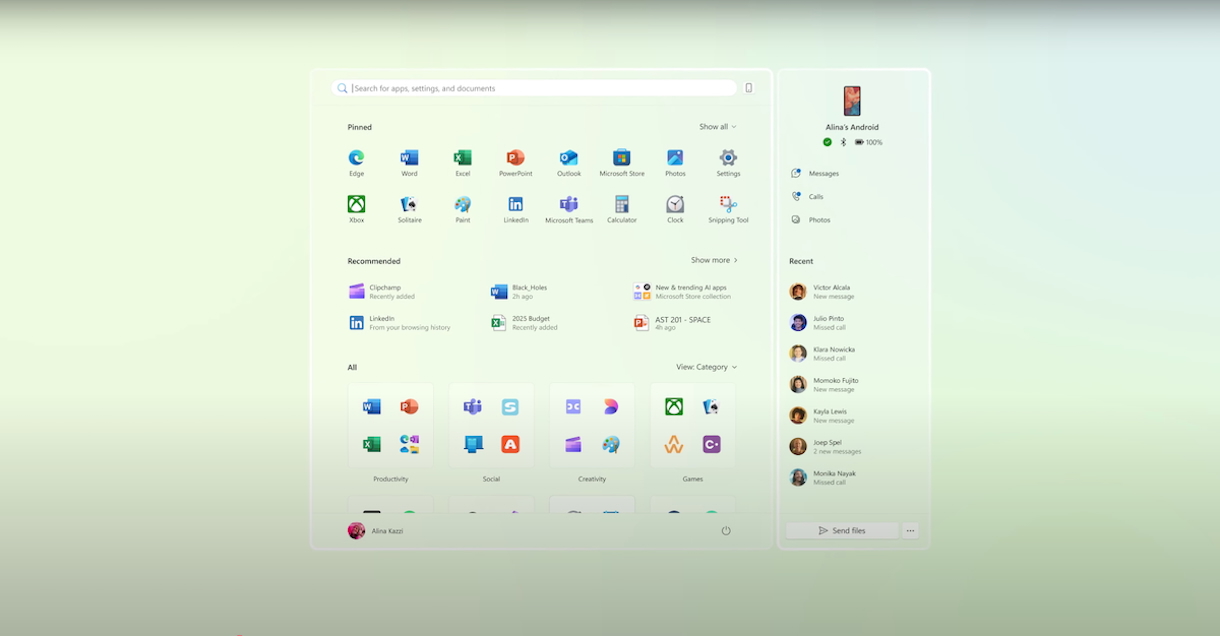The image size is (1220, 636).
Task: Open recommended Clipchamp item
Action: pyautogui.click(x=382, y=292)
